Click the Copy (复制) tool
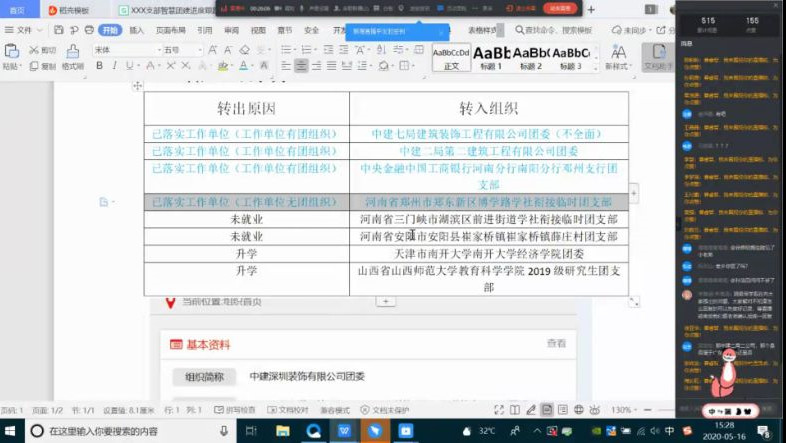The image size is (786, 443). pos(42,66)
